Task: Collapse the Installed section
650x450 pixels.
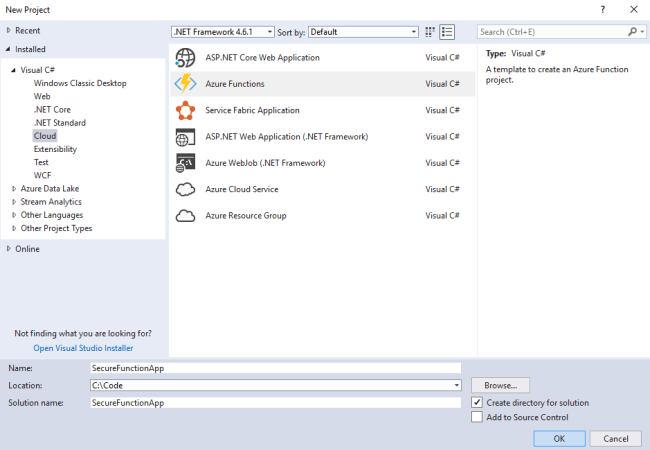Action: 8,49
